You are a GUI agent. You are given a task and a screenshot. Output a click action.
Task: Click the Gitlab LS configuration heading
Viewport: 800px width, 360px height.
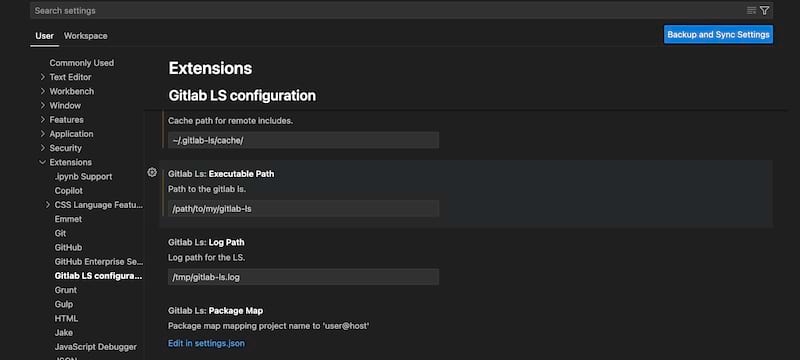click(242, 95)
